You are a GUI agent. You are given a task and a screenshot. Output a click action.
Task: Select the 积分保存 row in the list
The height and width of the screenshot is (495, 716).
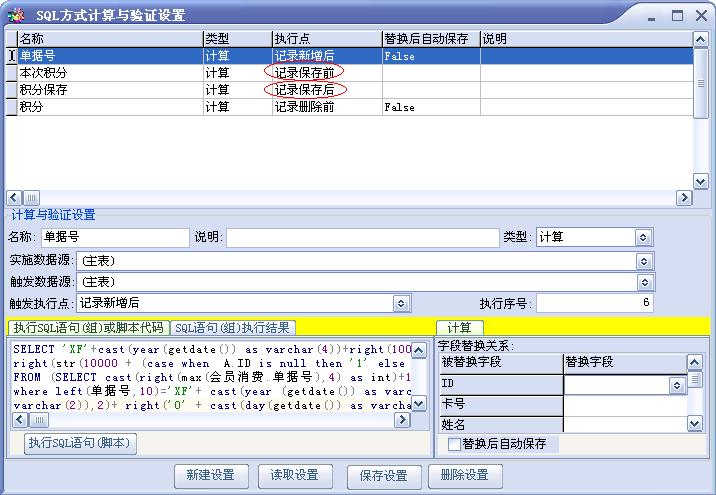(x=349, y=90)
